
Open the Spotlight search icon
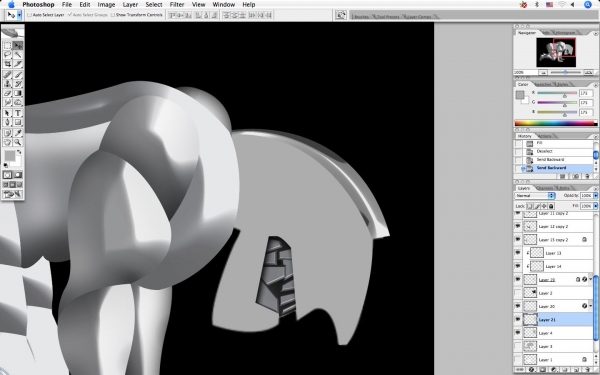click(x=588, y=5)
